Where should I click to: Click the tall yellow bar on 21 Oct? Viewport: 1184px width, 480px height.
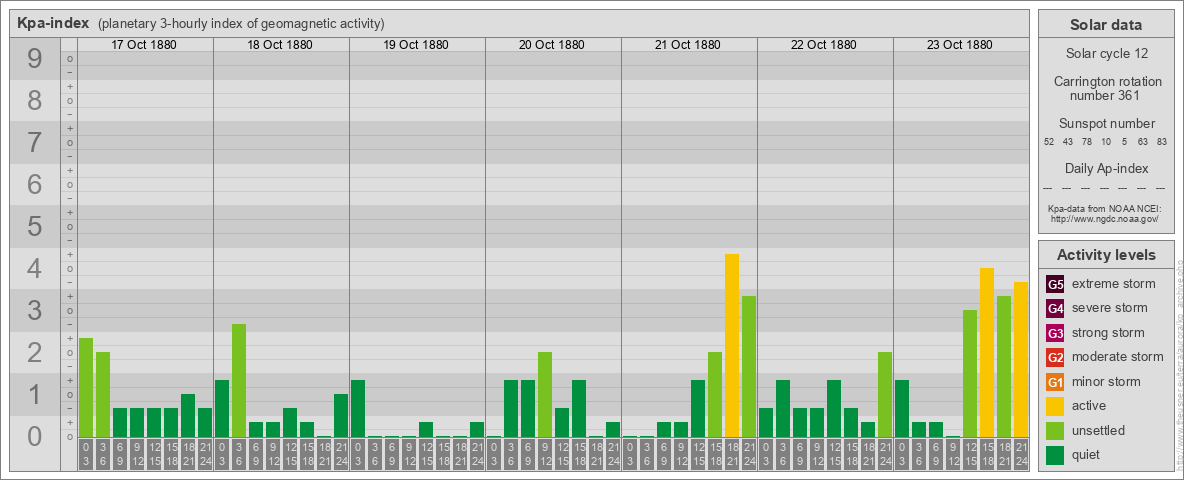pyautogui.click(x=732, y=346)
